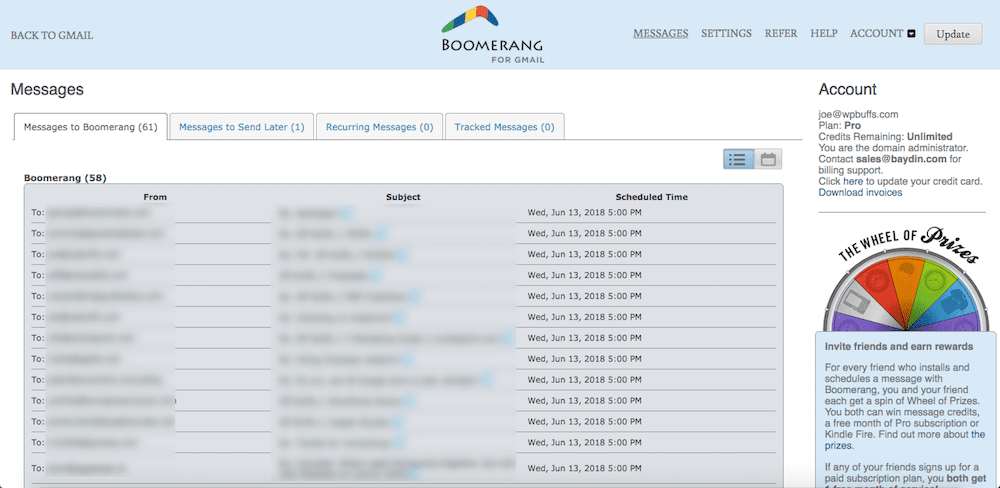Image resolution: width=1000 pixels, height=488 pixels.
Task: Open the Messages to Send Later (1) tab
Action: [242, 127]
